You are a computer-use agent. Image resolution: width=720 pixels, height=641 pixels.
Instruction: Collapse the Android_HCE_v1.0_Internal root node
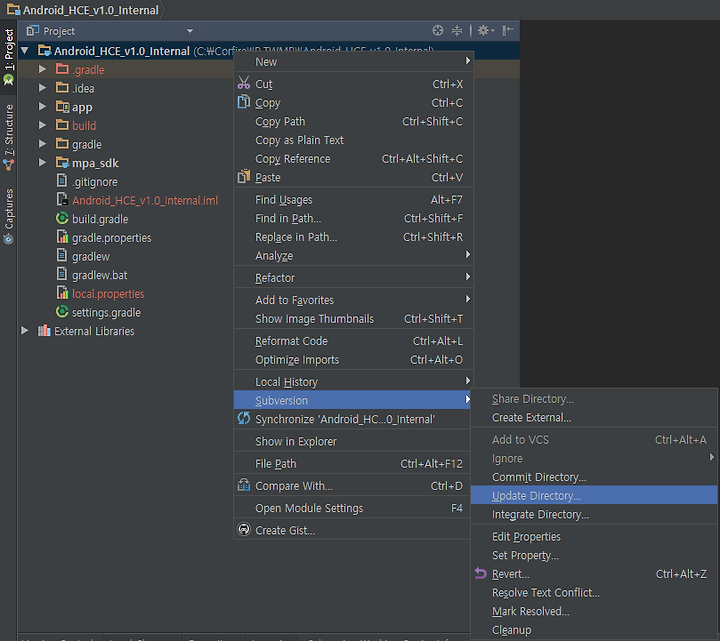tap(25, 50)
